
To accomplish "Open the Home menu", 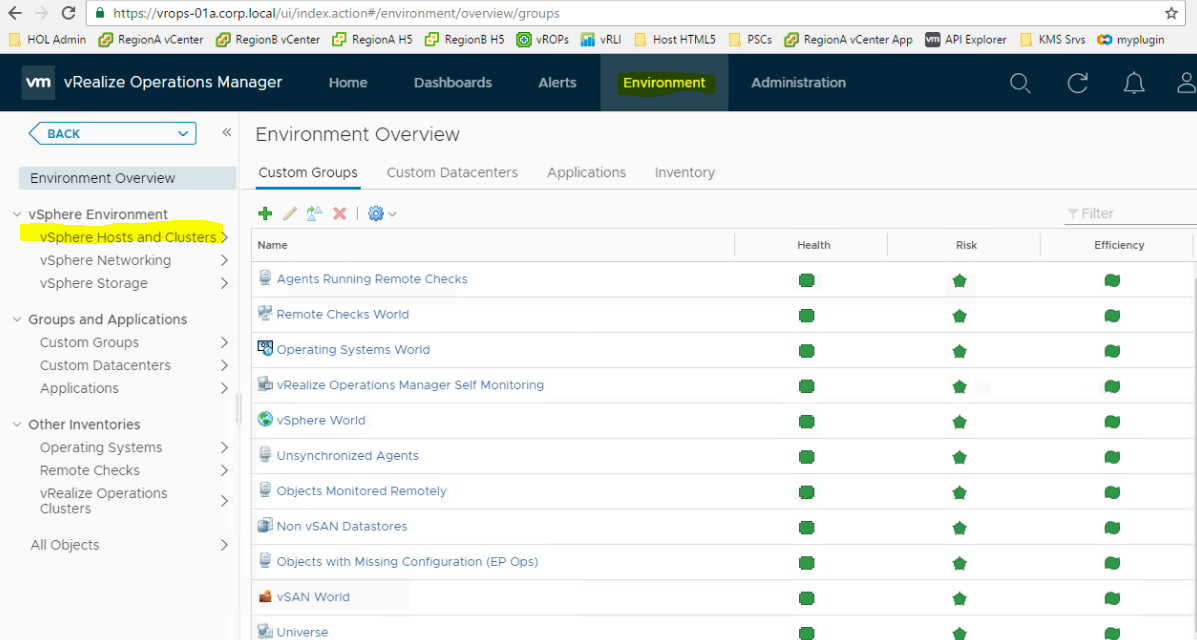I will coord(348,82).
